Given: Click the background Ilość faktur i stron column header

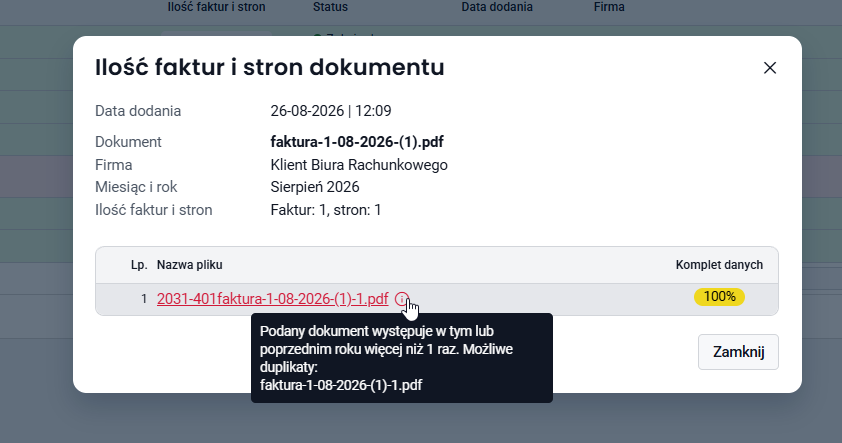Looking at the screenshot, I should point(216,7).
